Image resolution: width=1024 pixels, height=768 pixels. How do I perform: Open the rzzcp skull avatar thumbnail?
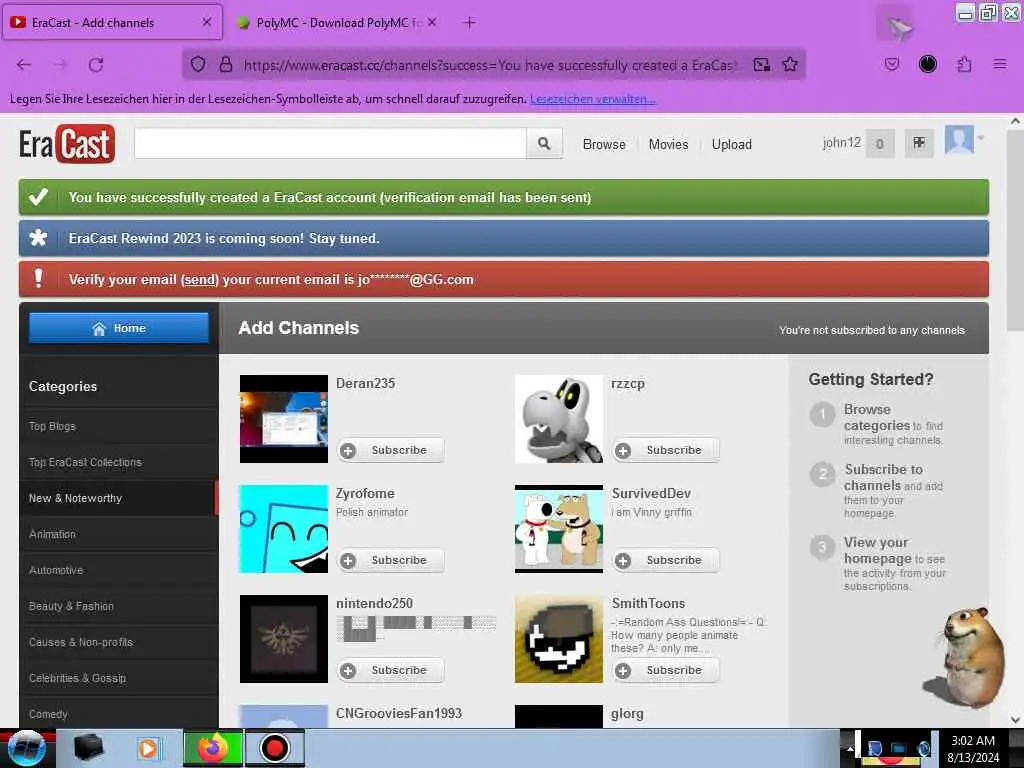[x=558, y=419]
